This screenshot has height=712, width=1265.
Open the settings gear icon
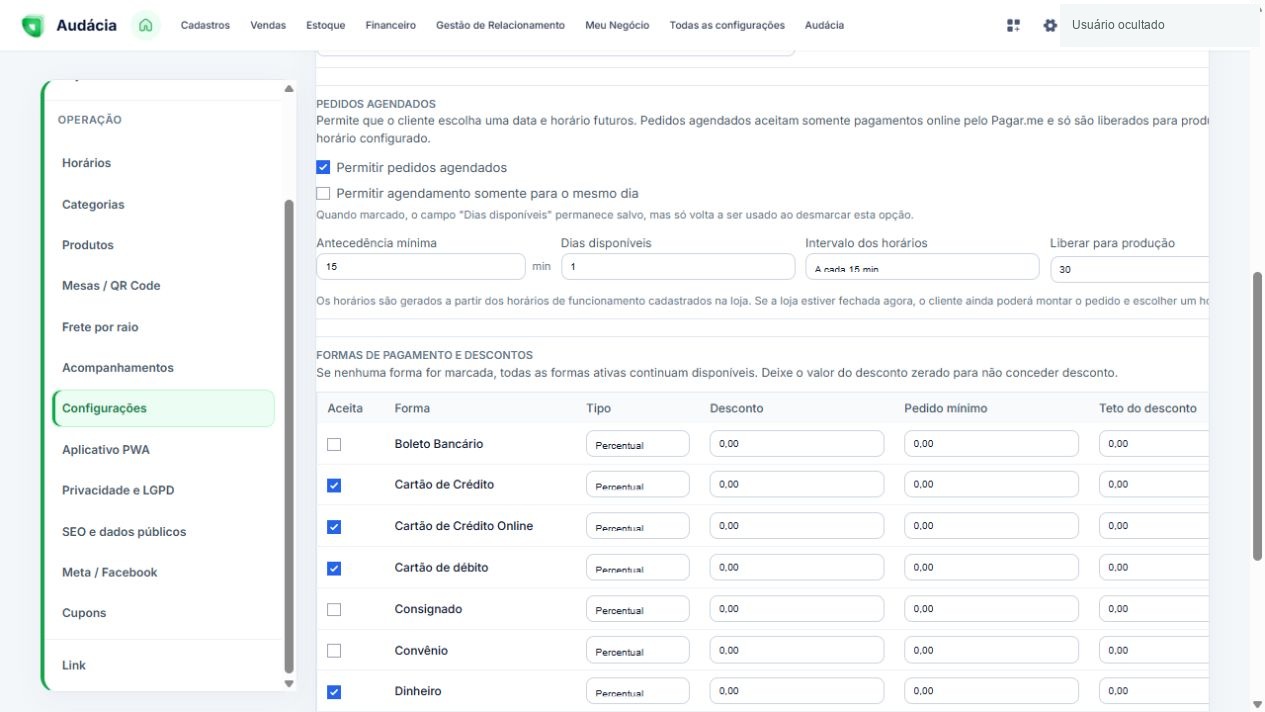pos(1050,25)
